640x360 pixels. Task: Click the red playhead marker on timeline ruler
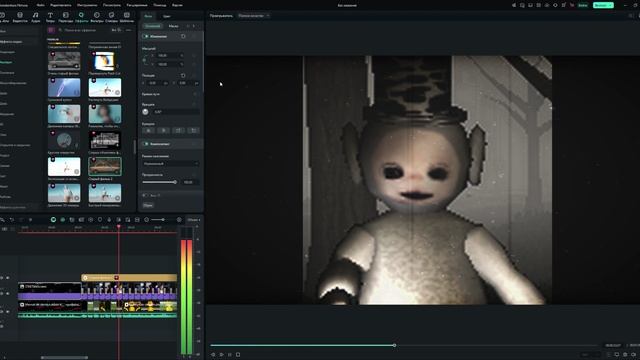(119, 227)
